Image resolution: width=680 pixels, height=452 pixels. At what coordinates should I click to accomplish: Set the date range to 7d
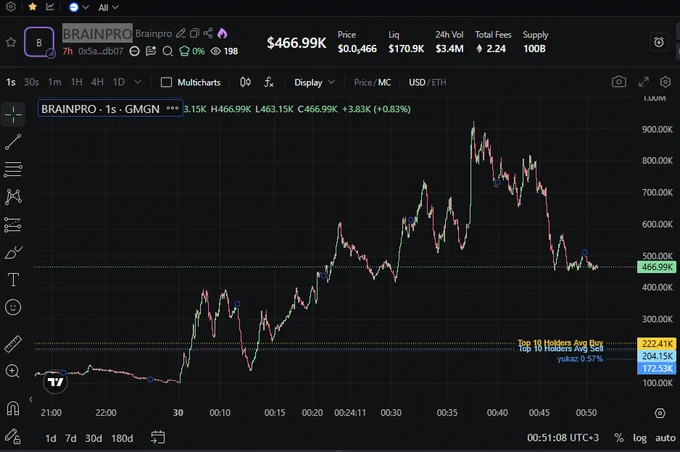tap(71, 438)
